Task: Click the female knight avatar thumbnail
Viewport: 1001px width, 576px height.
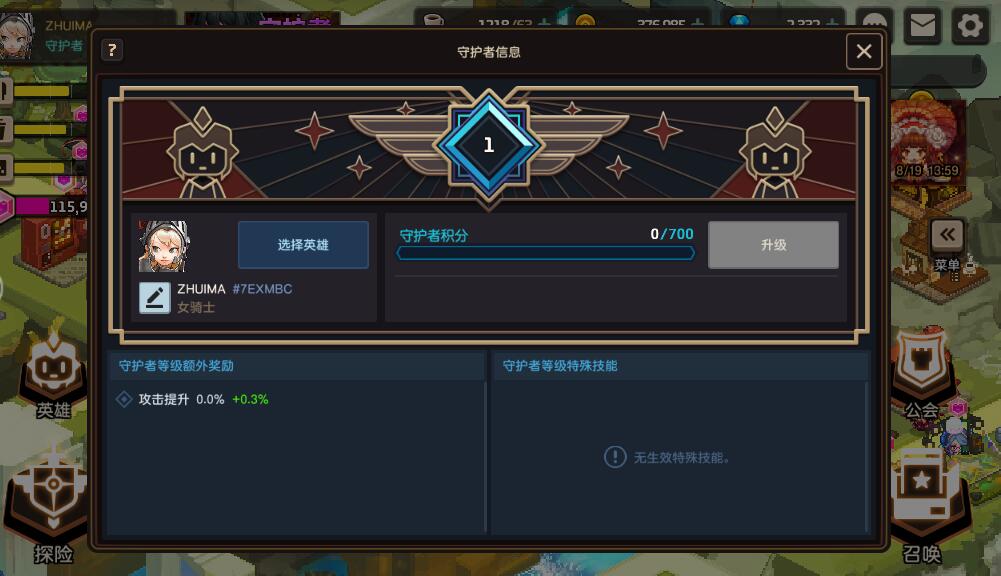Action: pos(163,246)
